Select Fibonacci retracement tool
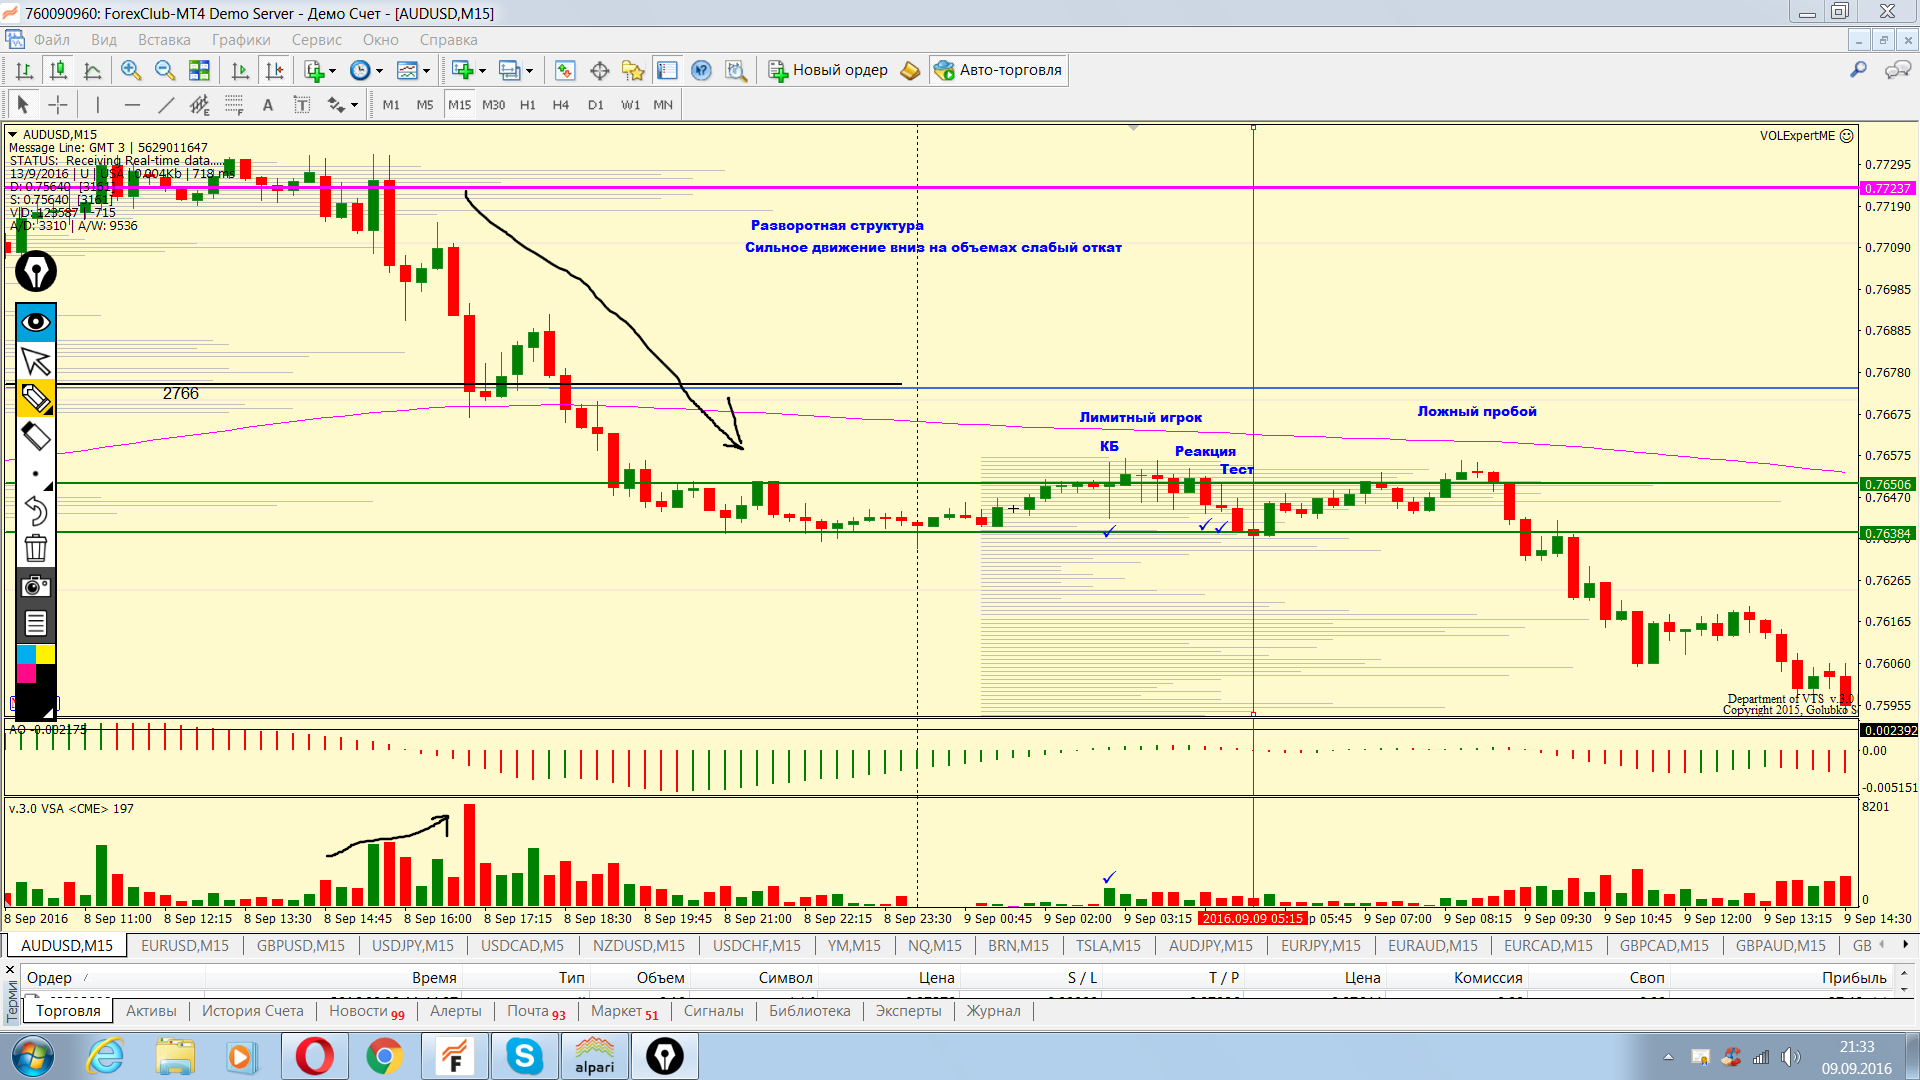 (x=234, y=104)
